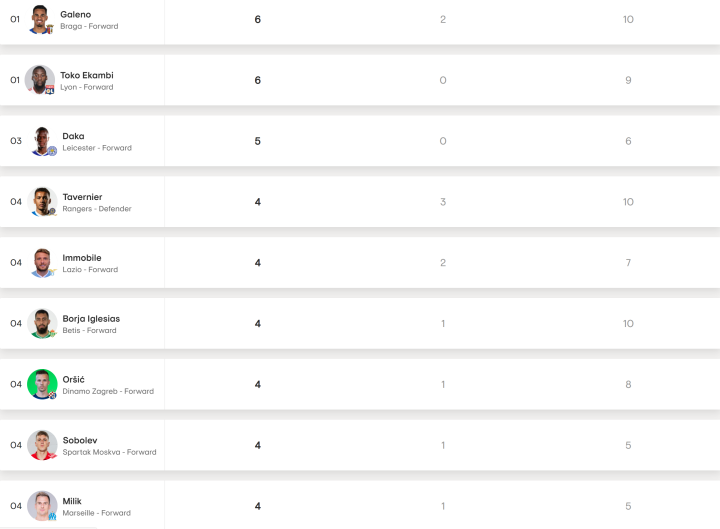Click Daka's profile picture
Viewport: 720px width, 529px height.
click(x=42, y=141)
